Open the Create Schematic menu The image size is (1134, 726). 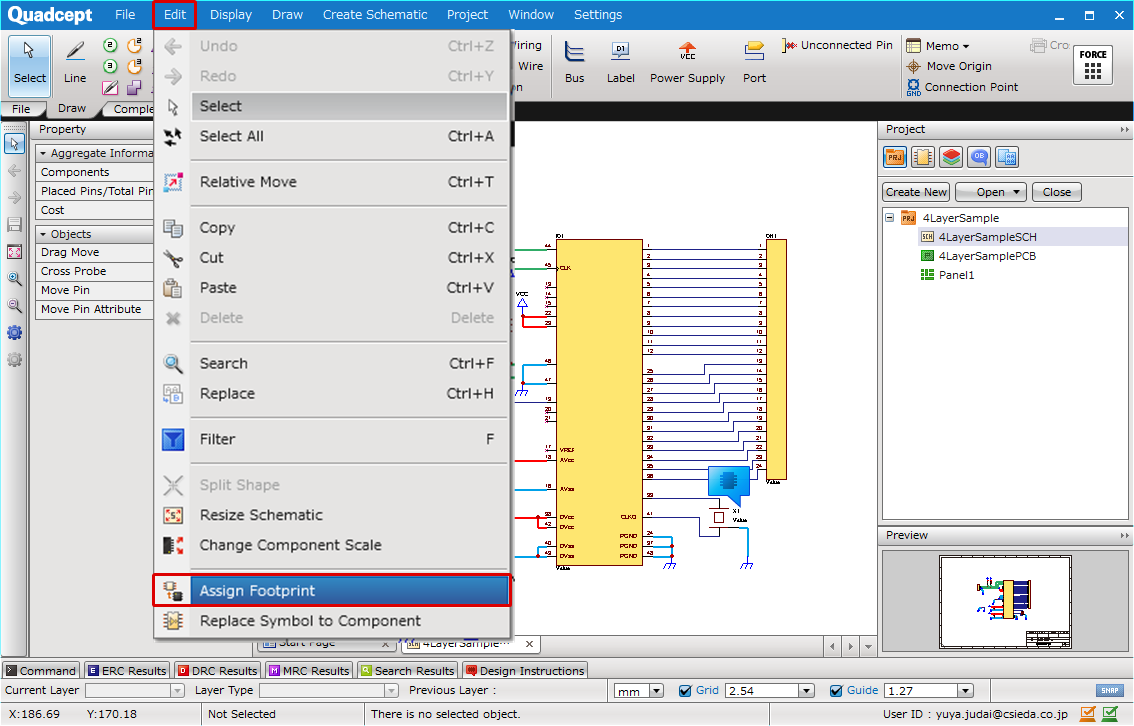[375, 14]
